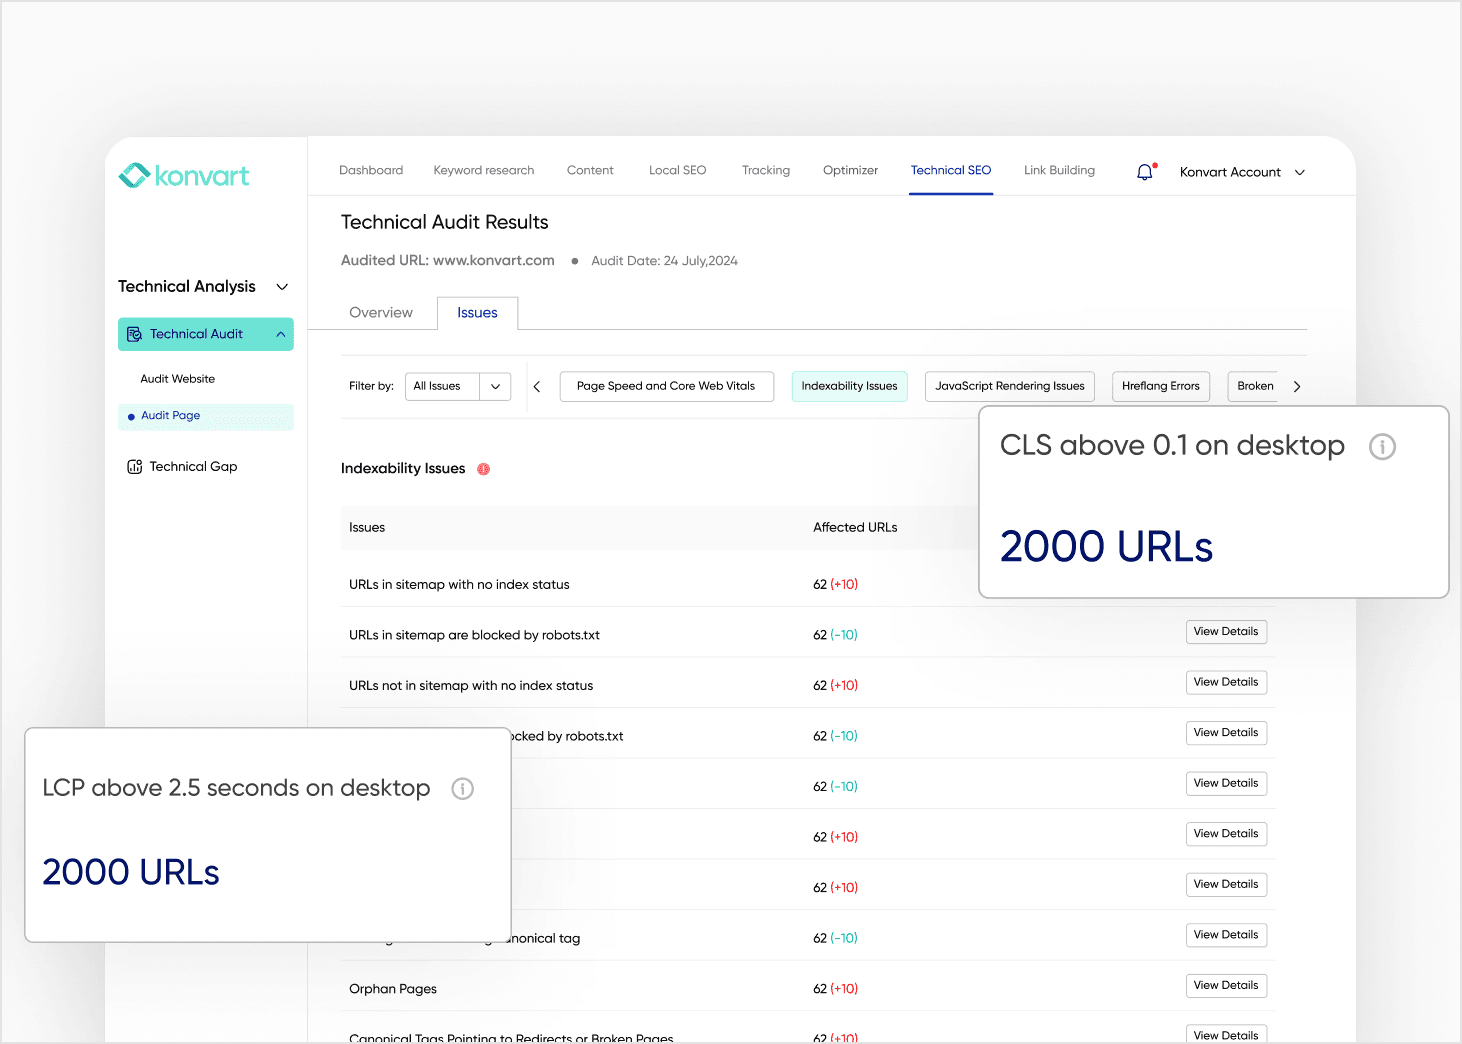Select the Hreflang Errors filter chip
This screenshot has width=1462, height=1044.
(x=1160, y=386)
